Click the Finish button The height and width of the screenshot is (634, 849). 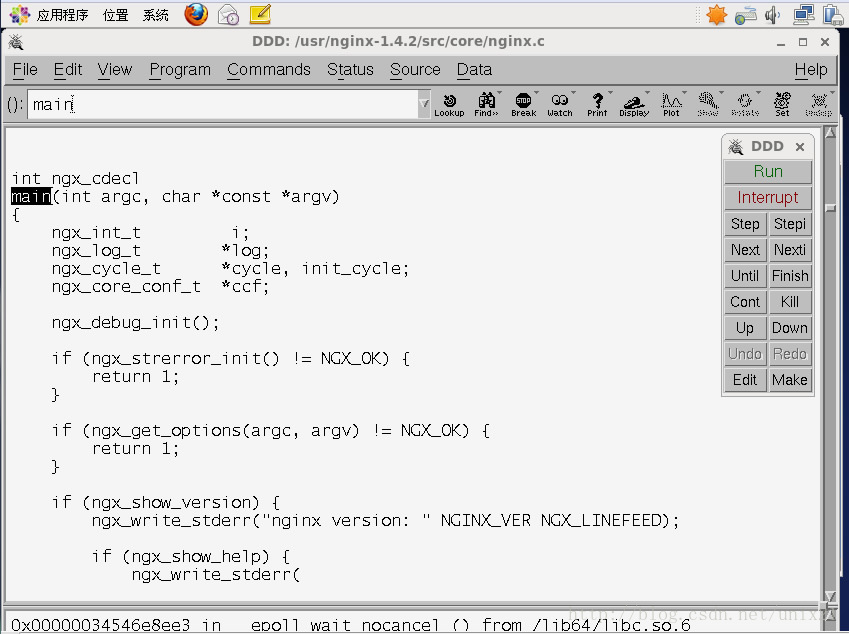click(x=790, y=276)
